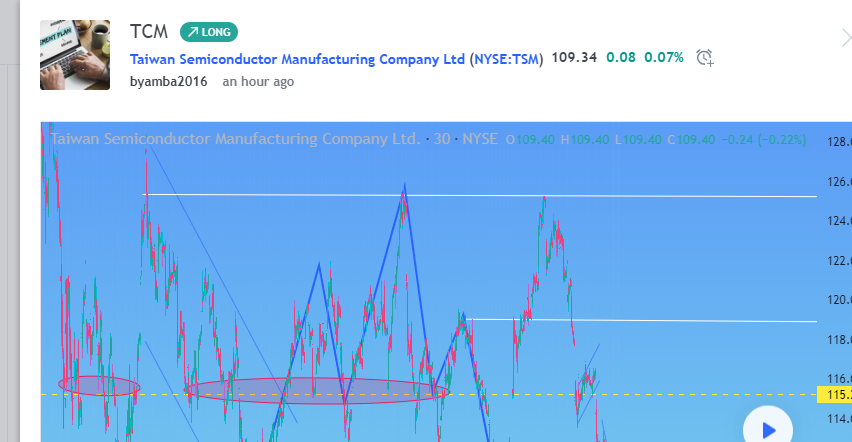Open the NYSE:TSM ticker link
852x442 pixels.
point(507,59)
